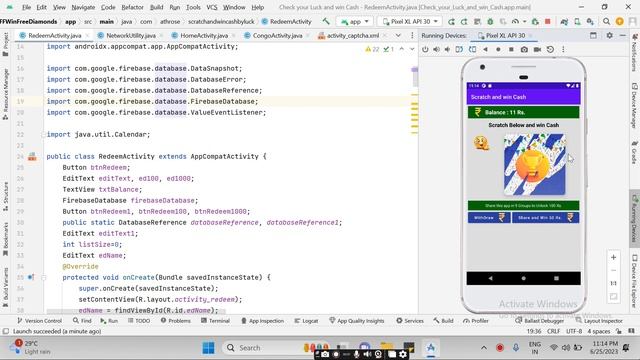Toggle read-only lock in status bar
Viewport: 640px width, 360px height.
click(619, 331)
